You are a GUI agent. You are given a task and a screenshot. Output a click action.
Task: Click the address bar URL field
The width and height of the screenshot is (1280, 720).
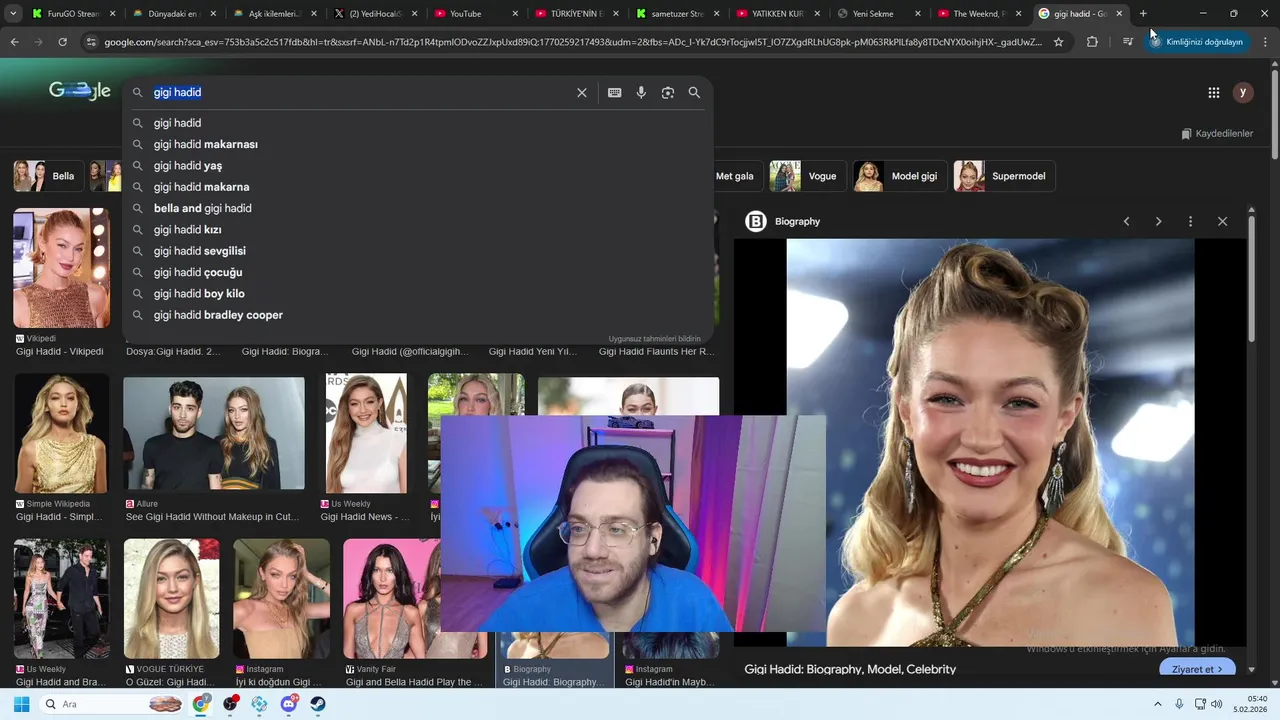pyautogui.click(x=572, y=42)
